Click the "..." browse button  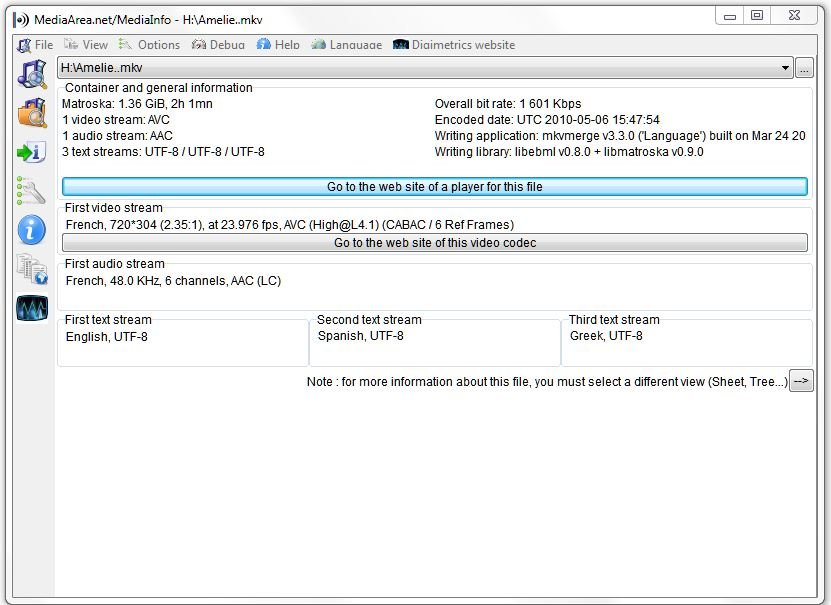coord(804,68)
